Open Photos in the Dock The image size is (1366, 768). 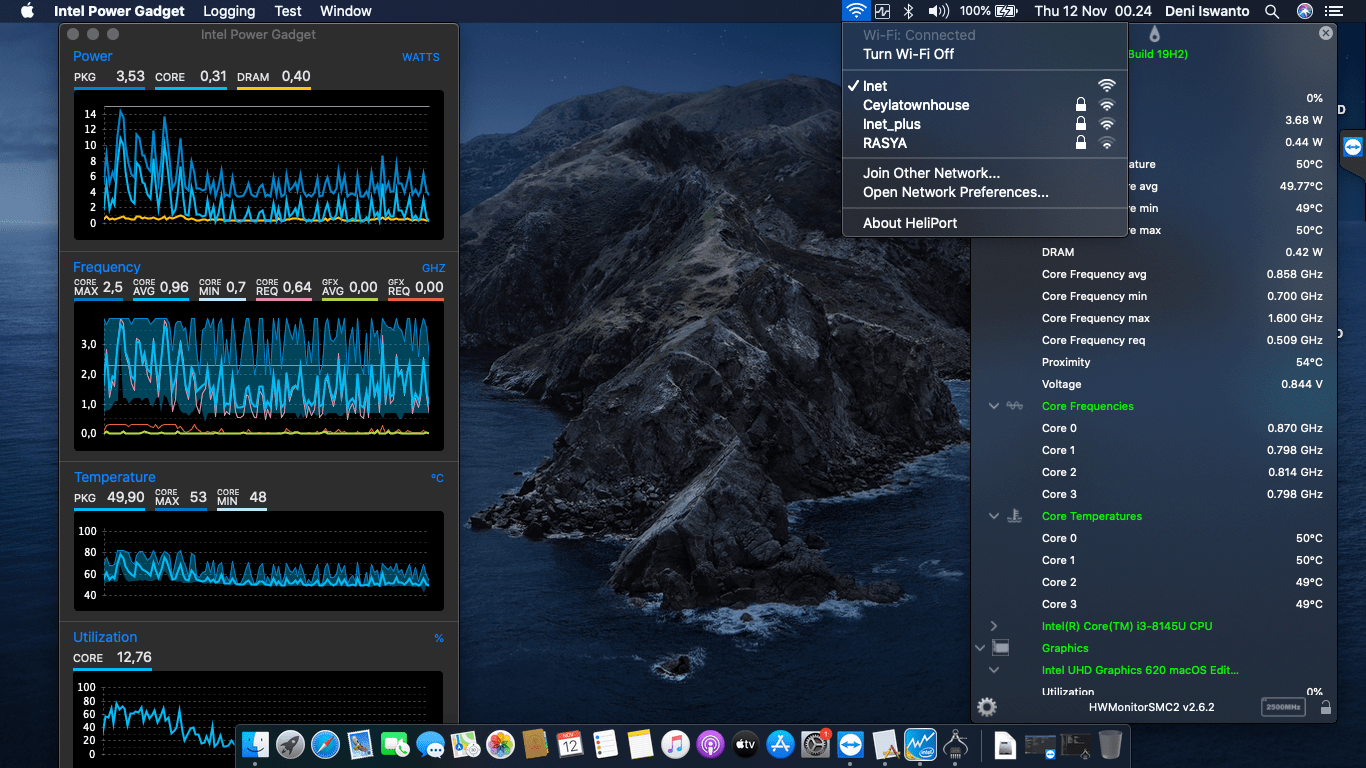pyautogui.click(x=500, y=744)
